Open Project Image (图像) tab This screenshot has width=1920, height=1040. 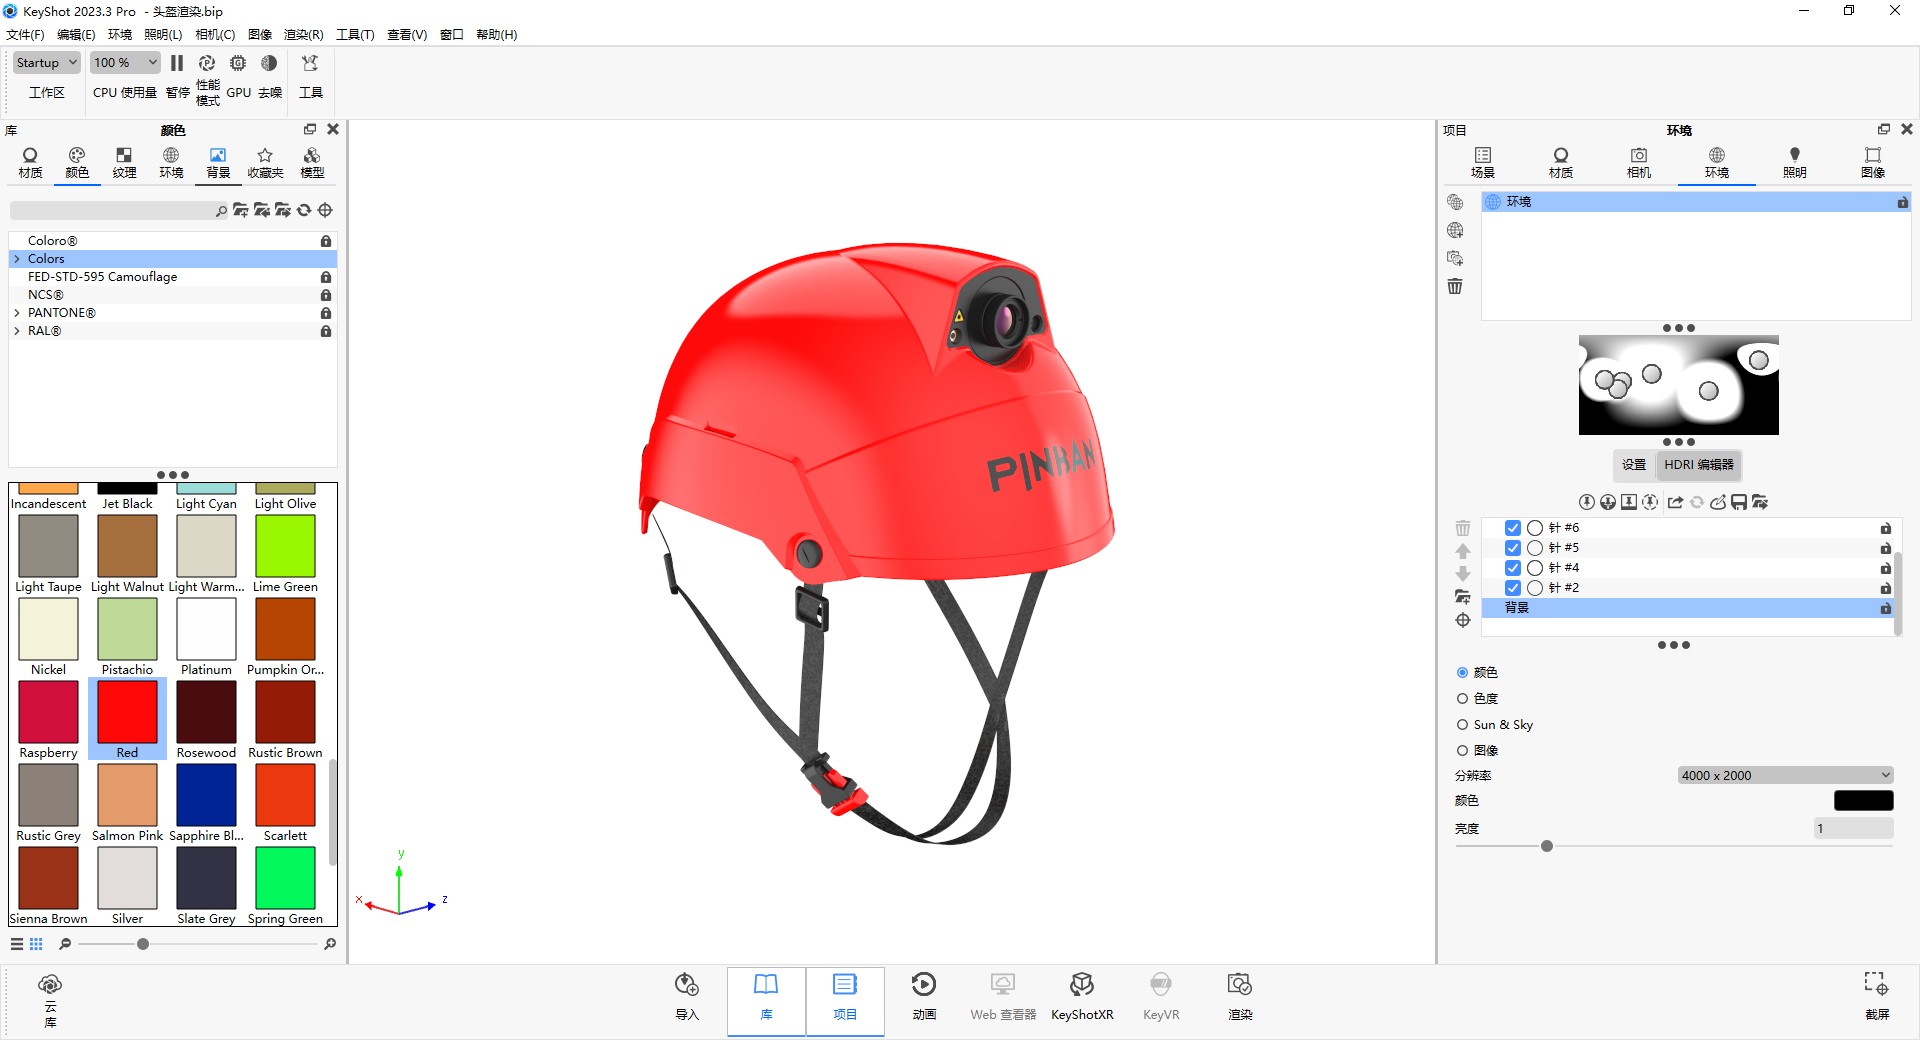click(1873, 163)
